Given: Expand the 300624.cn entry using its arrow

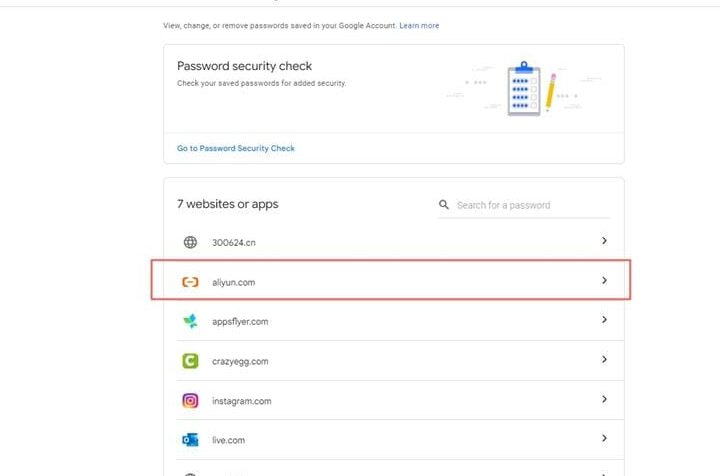Looking at the screenshot, I should [604, 241].
